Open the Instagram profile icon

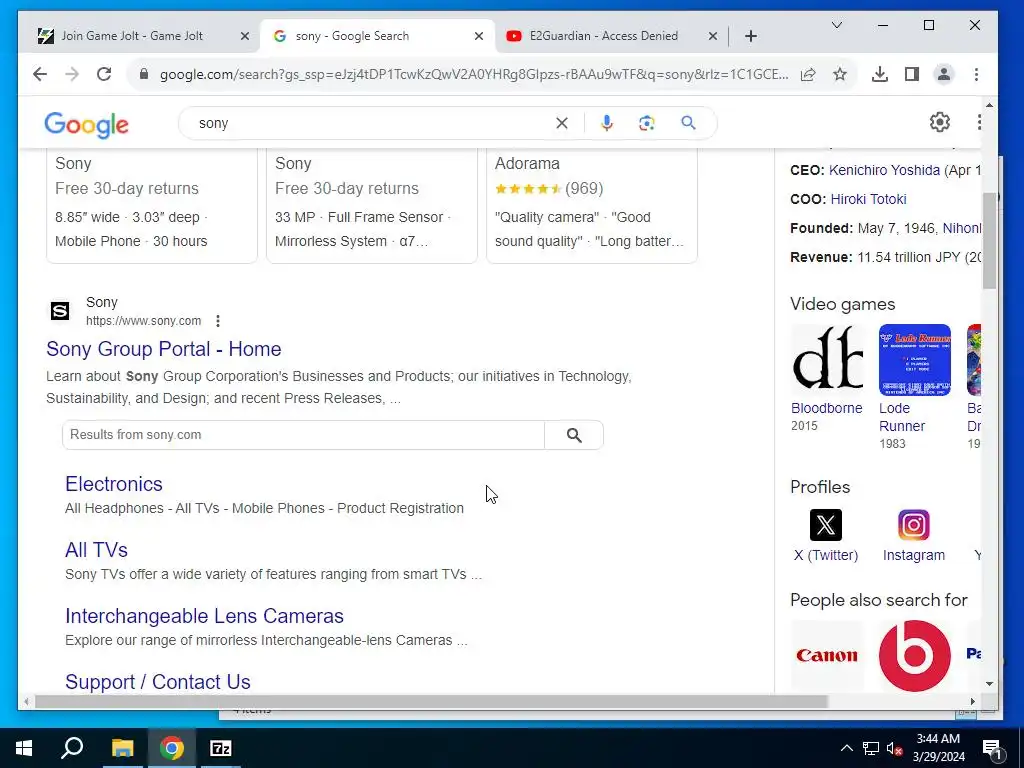[x=914, y=525]
